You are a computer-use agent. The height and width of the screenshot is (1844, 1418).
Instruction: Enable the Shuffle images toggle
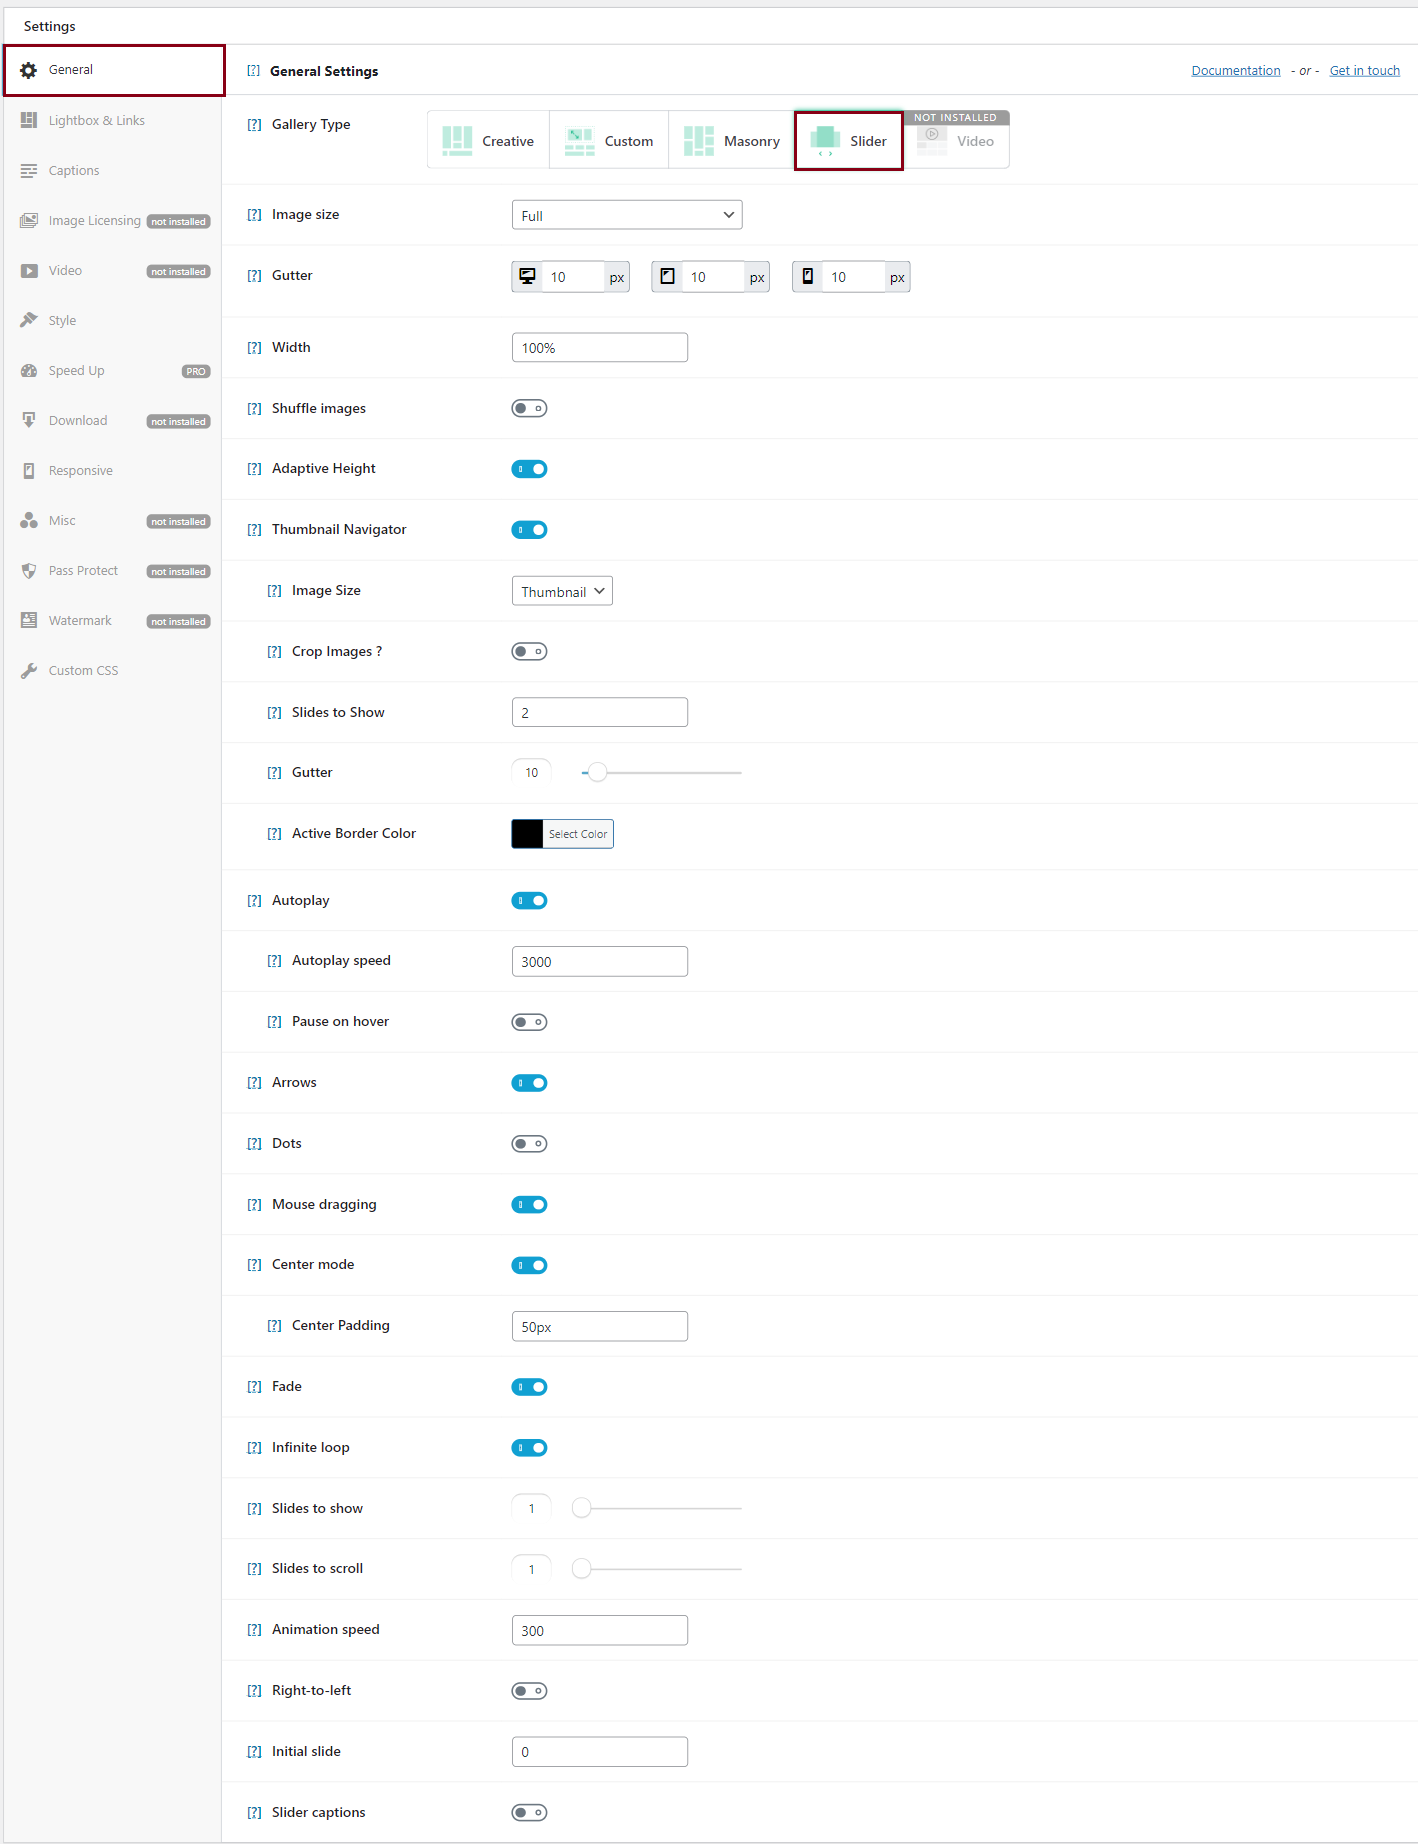click(x=529, y=408)
